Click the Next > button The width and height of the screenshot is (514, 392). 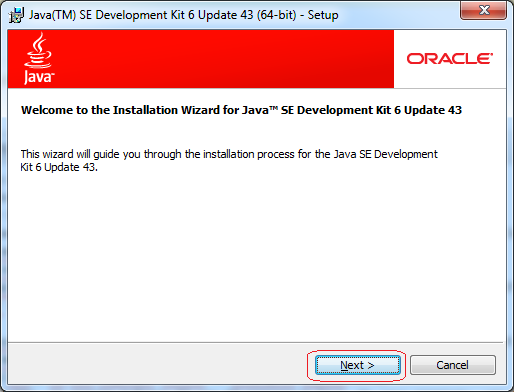tap(358, 365)
